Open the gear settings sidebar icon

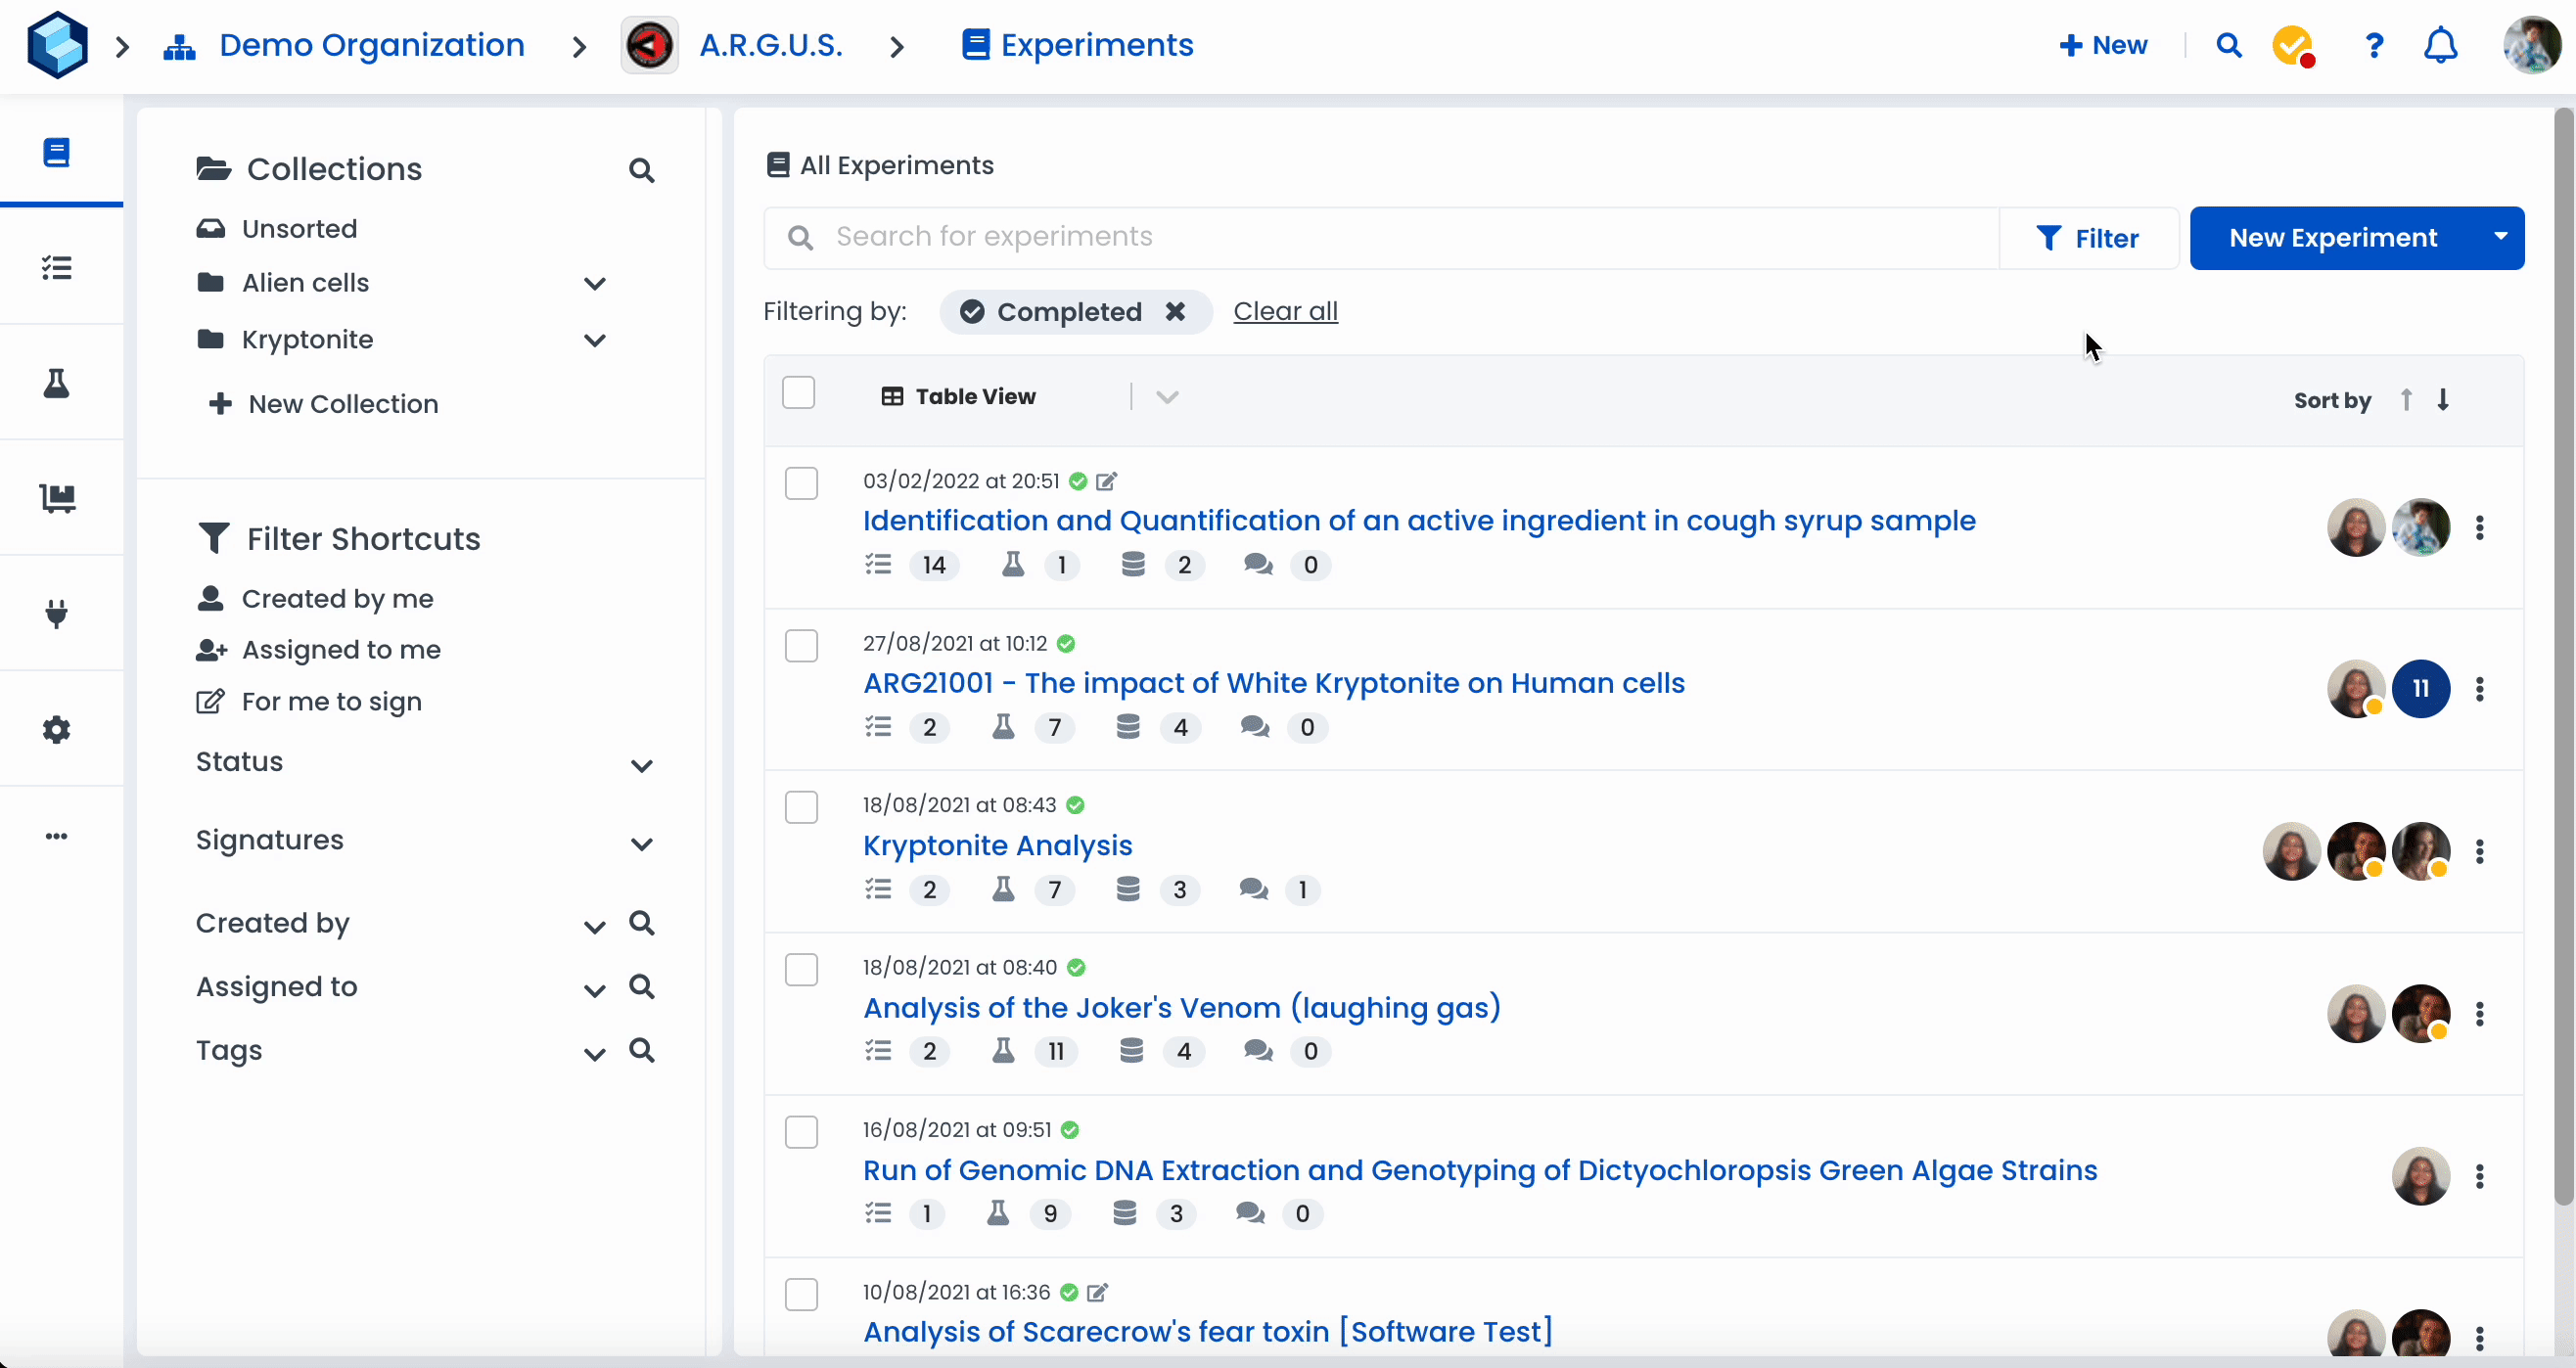pos(57,729)
